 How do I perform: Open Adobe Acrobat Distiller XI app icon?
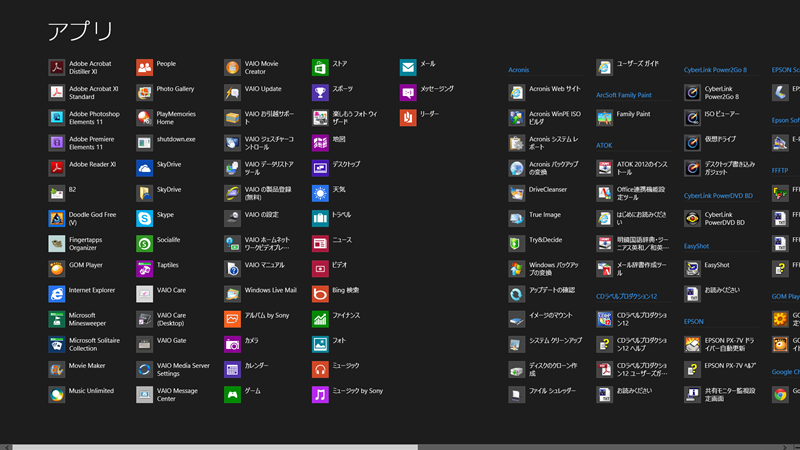pos(57,67)
